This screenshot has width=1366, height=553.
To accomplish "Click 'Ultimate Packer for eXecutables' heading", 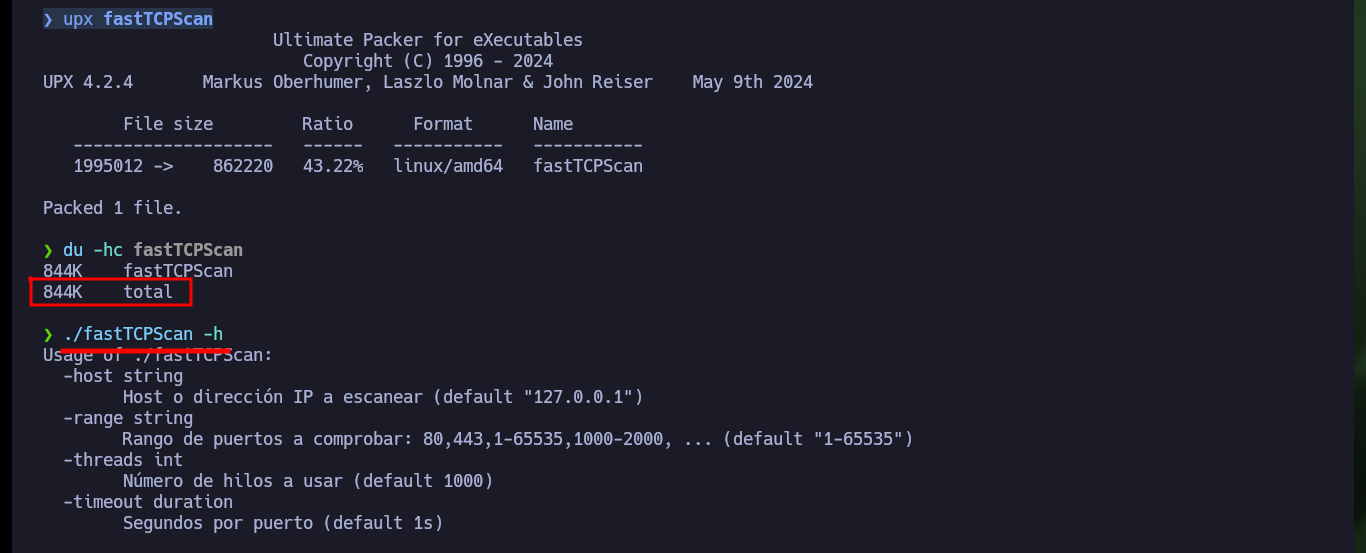I will point(428,40).
